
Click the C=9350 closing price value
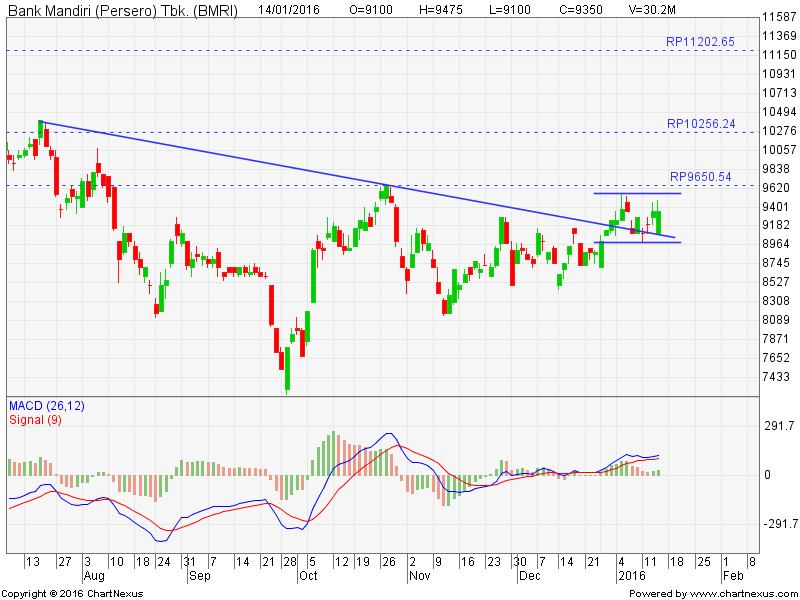click(x=578, y=9)
